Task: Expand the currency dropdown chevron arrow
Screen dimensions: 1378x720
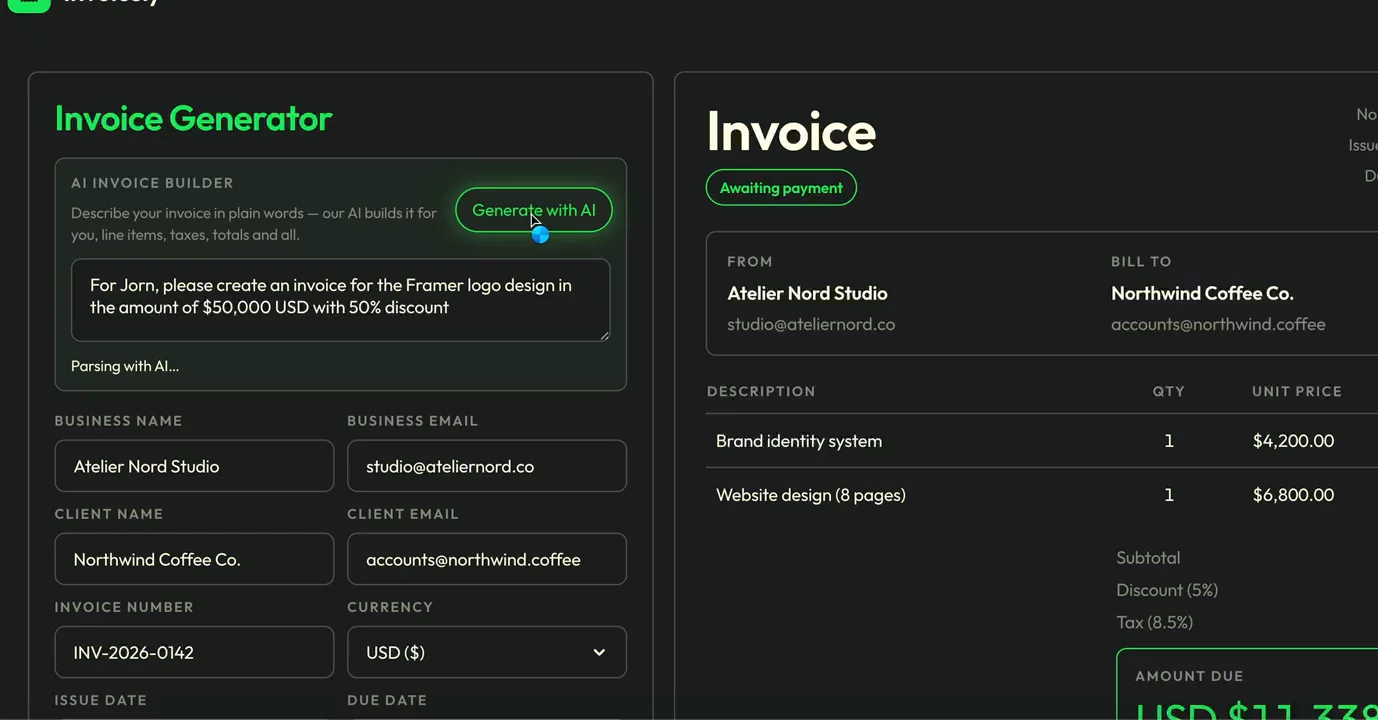Action: 599,652
